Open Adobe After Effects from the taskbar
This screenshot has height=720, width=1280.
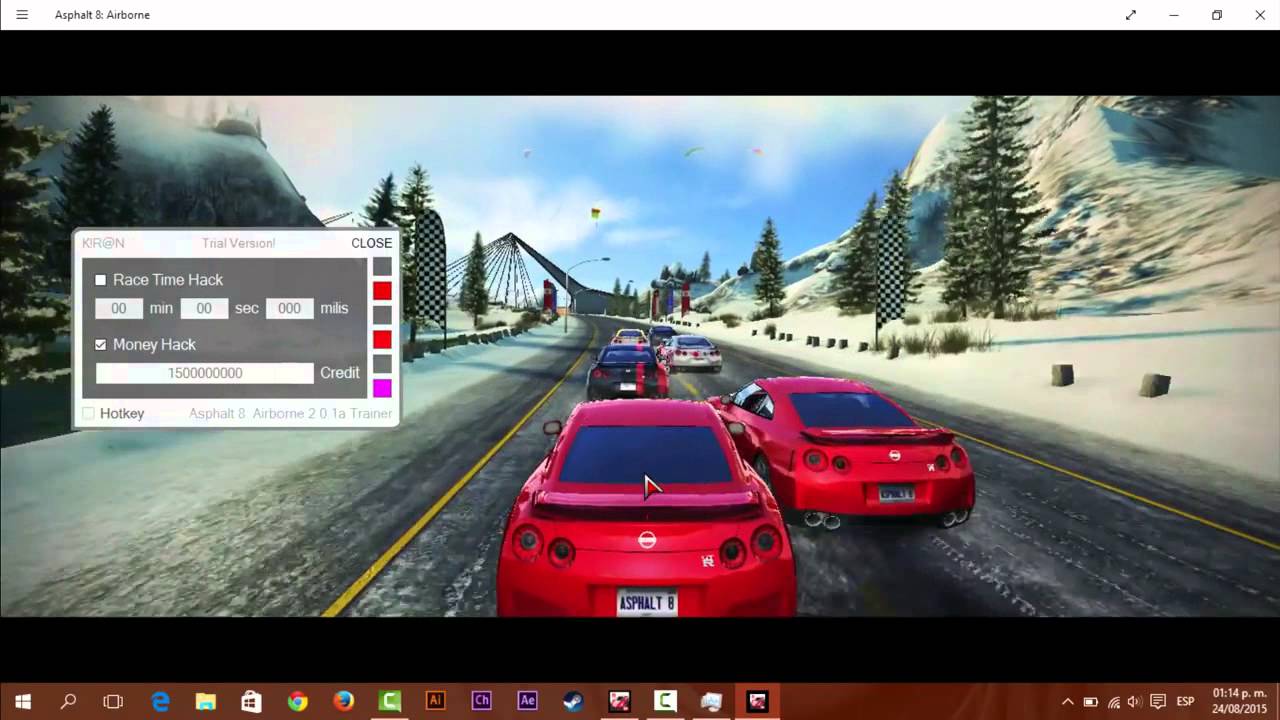pos(527,701)
